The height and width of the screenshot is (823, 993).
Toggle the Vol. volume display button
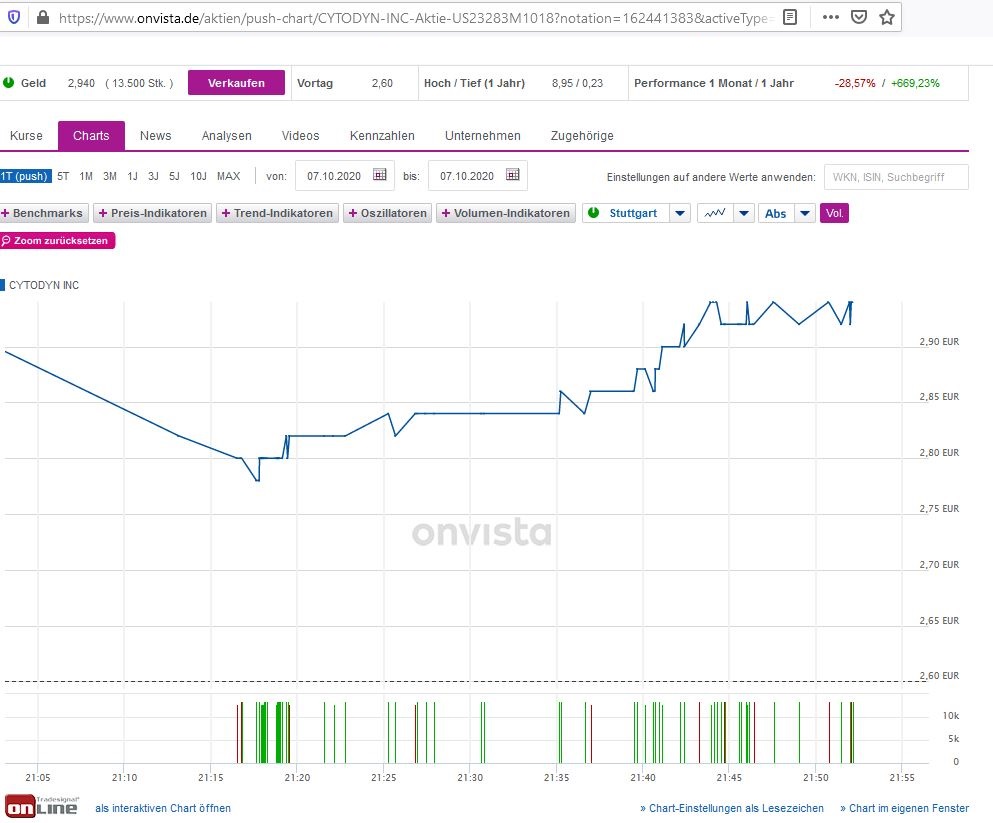tap(834, 213)
